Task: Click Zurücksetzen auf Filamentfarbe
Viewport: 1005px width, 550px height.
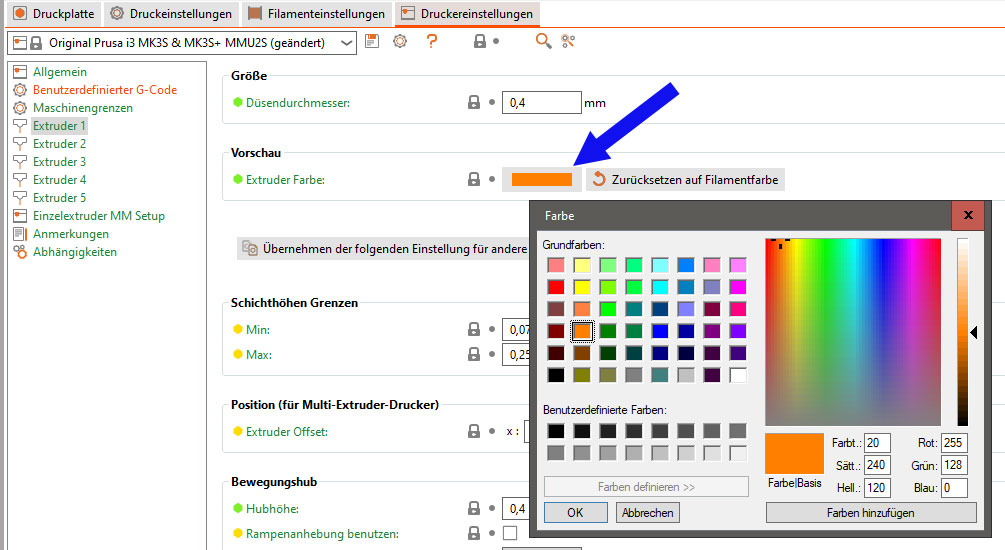Action: click(x=685, y=180)
